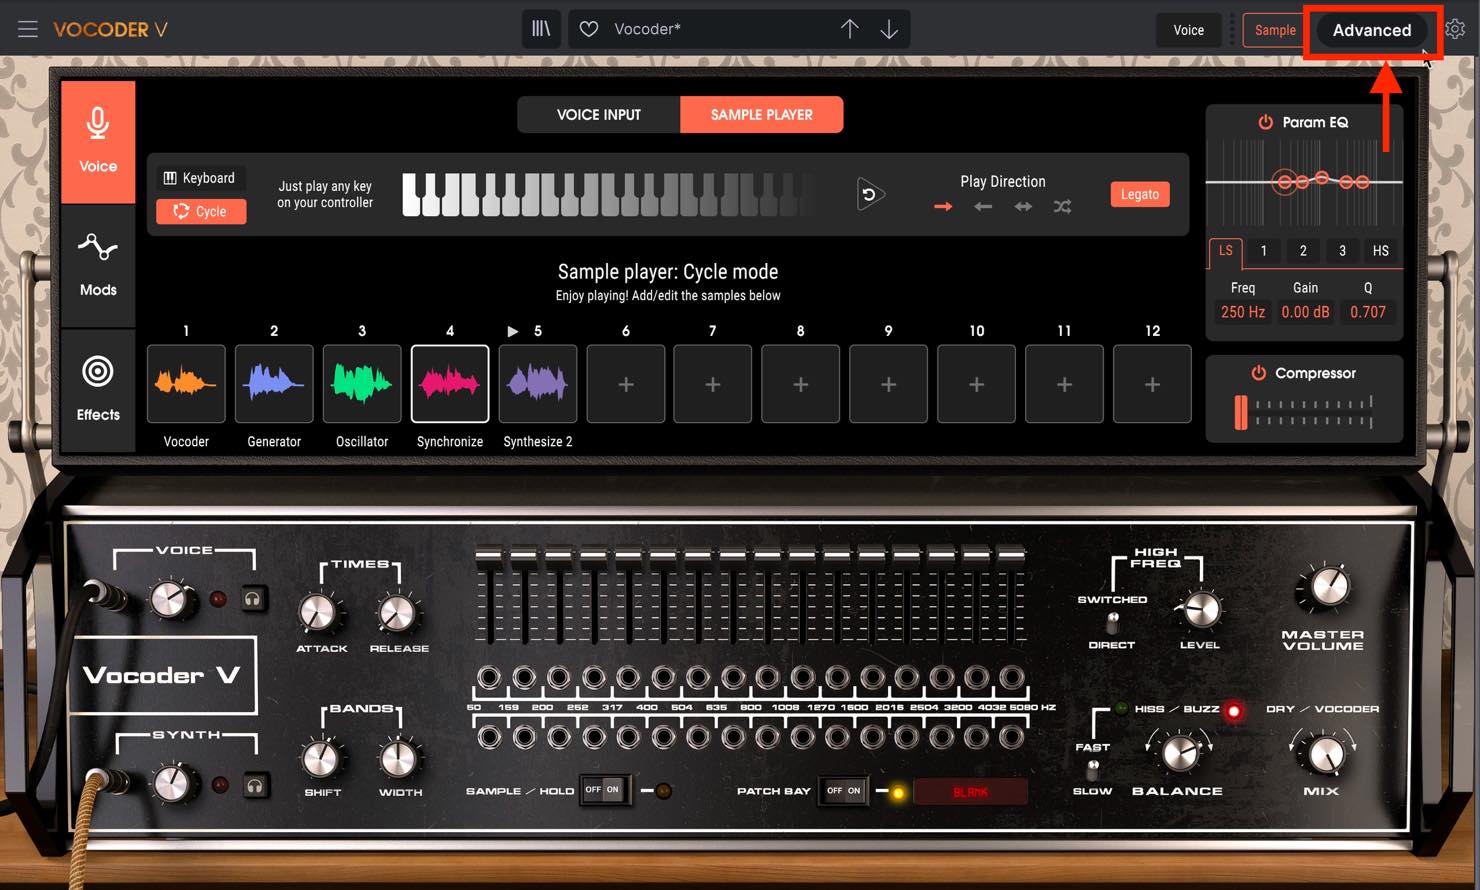Add a sample to slot 6
This screenshot has height=890, width=1480.
tap(626, 384)
